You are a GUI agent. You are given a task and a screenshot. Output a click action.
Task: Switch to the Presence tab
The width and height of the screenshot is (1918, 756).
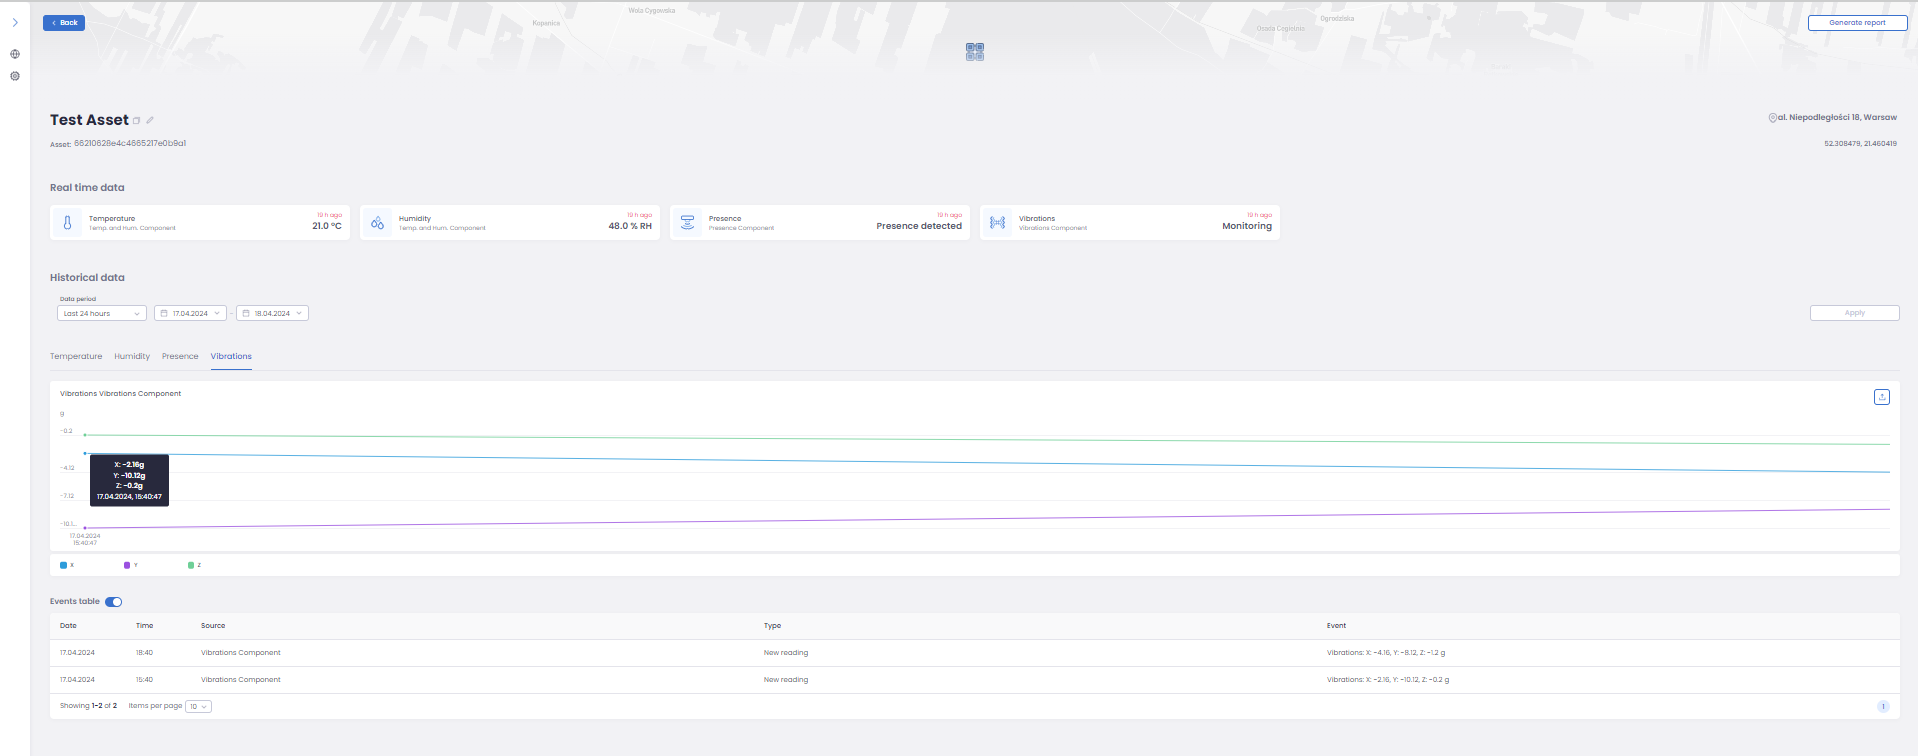(x=180, y=356)
